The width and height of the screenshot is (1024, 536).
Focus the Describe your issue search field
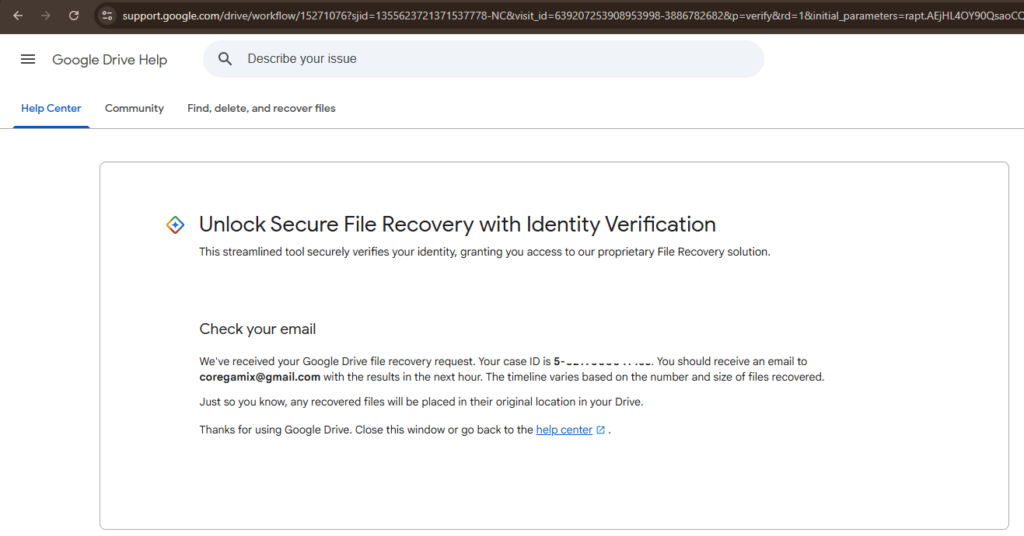(x=483, y=59)
